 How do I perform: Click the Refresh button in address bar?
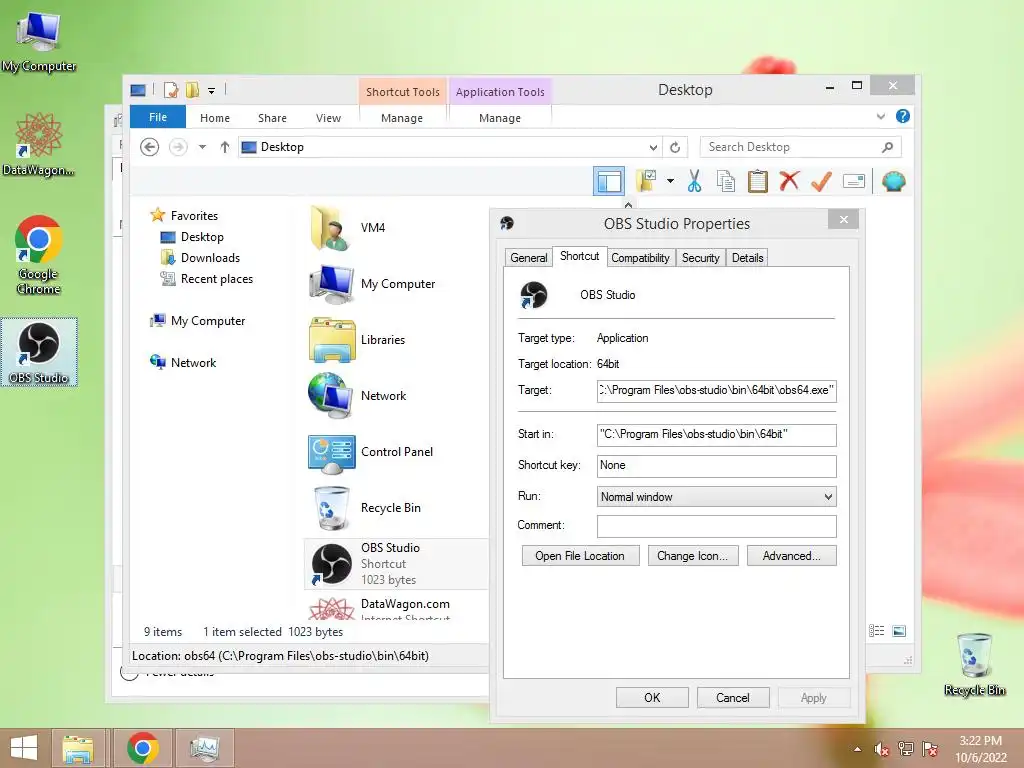click(x=675, y=148)
